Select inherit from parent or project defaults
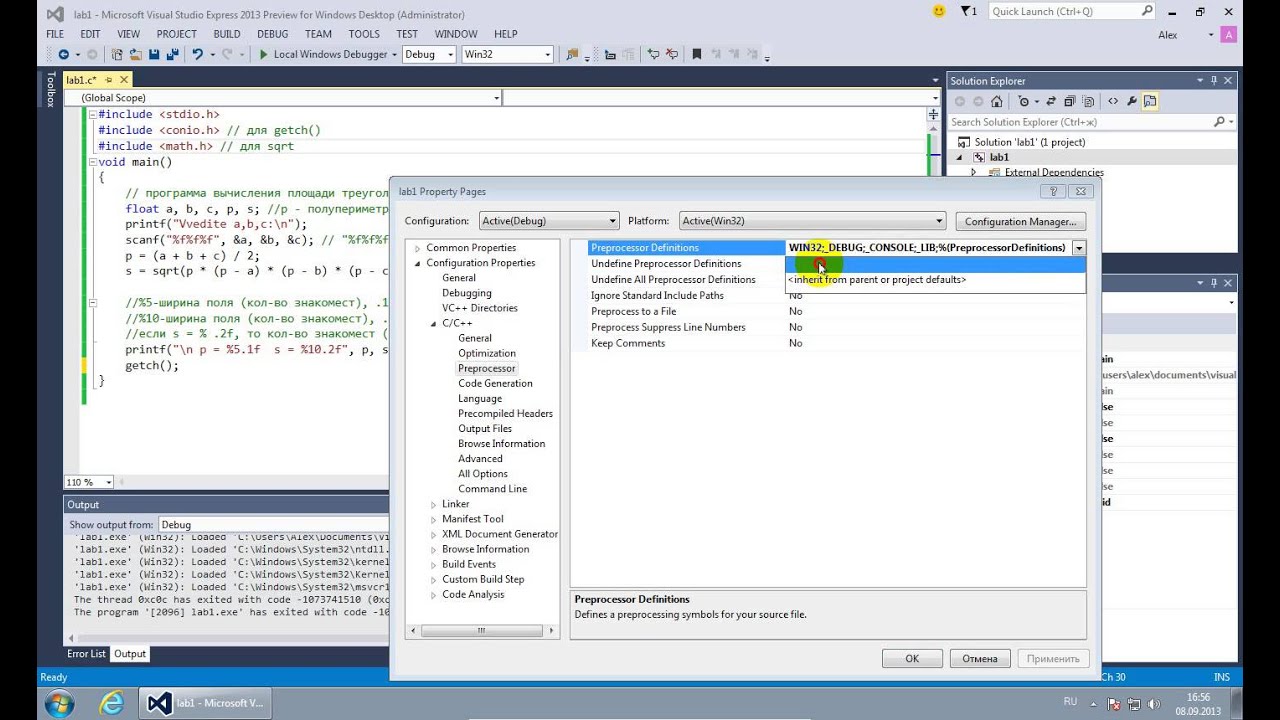The height and width of the screenshot is (720, 1280). 877,280
